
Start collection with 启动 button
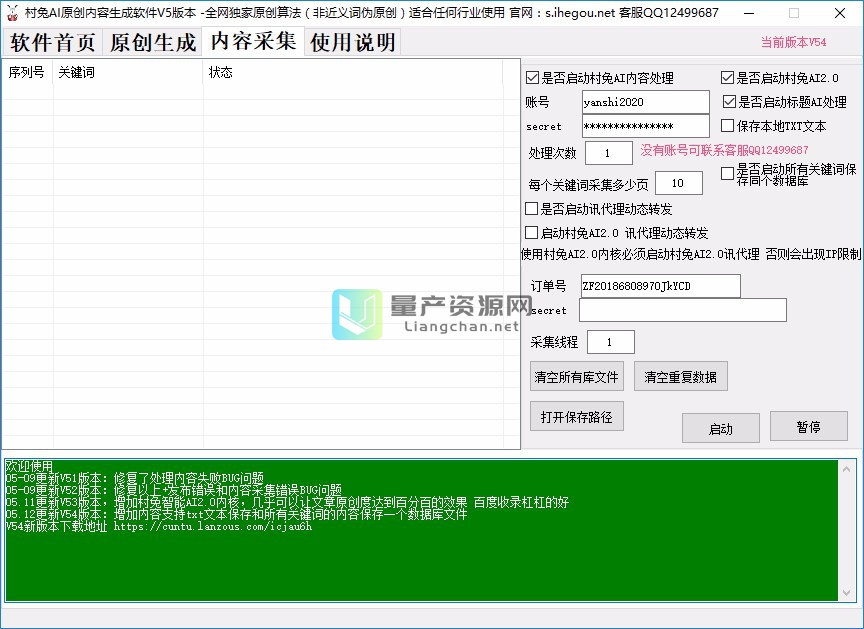coord(721,428)
